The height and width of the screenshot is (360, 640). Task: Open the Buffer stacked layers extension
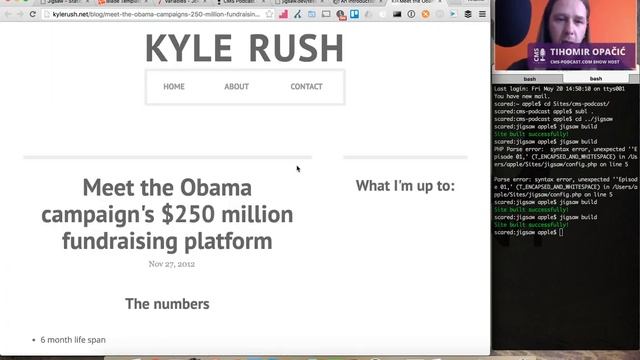click(x=468, y=14)
